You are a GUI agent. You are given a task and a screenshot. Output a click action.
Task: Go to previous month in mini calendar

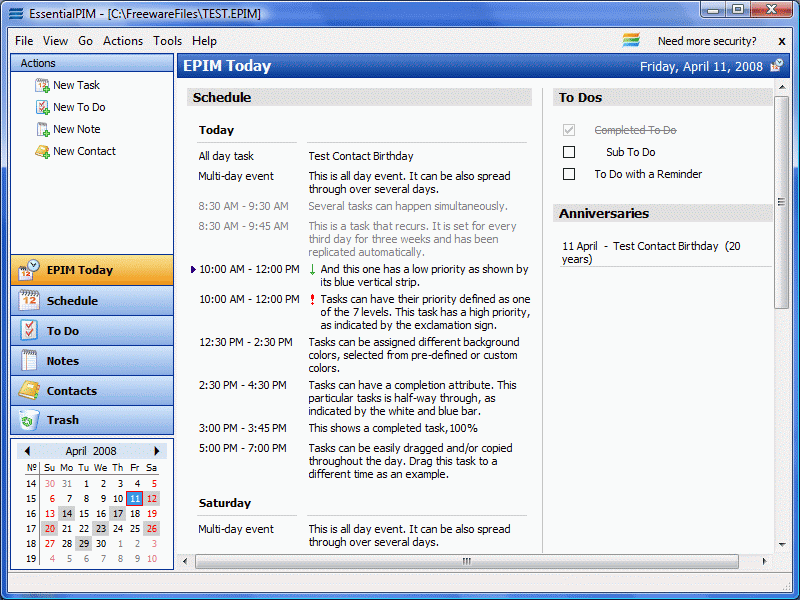point(28,451)
